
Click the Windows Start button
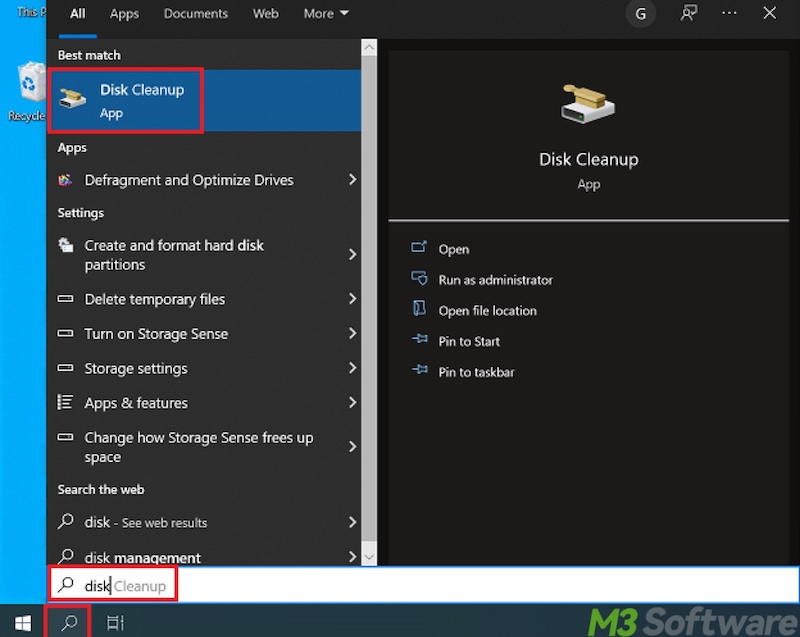[x=23, y=622]
